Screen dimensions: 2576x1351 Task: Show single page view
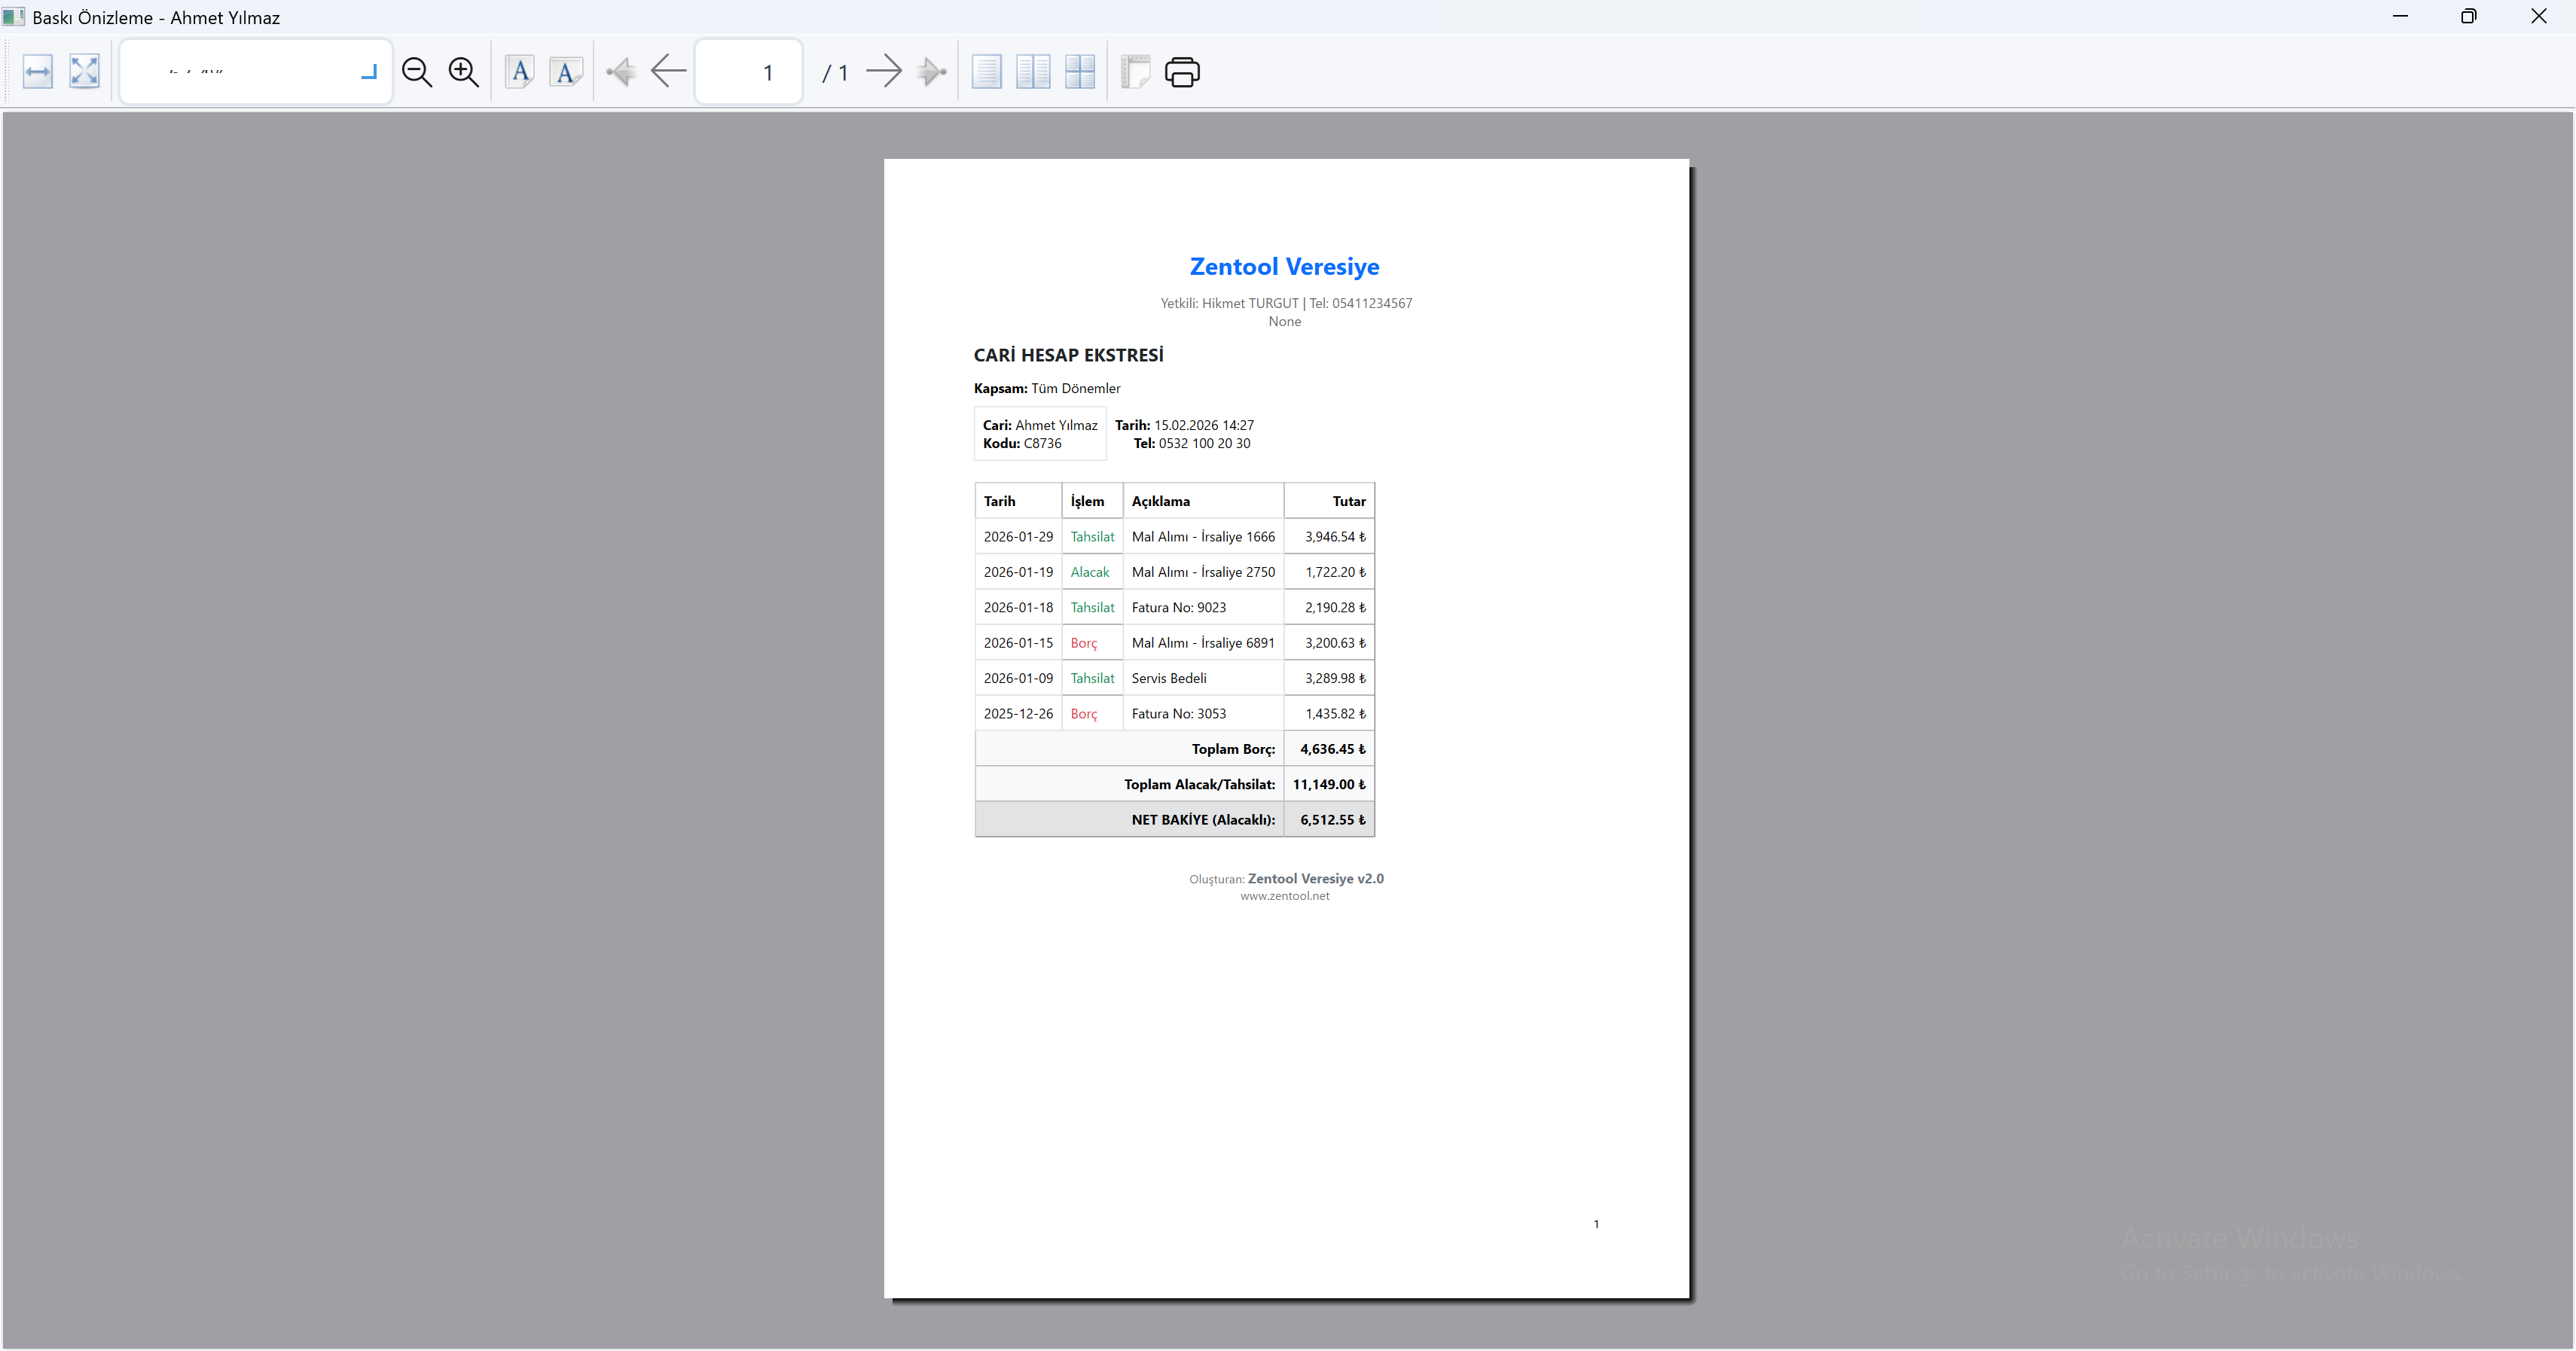point(986,72)
